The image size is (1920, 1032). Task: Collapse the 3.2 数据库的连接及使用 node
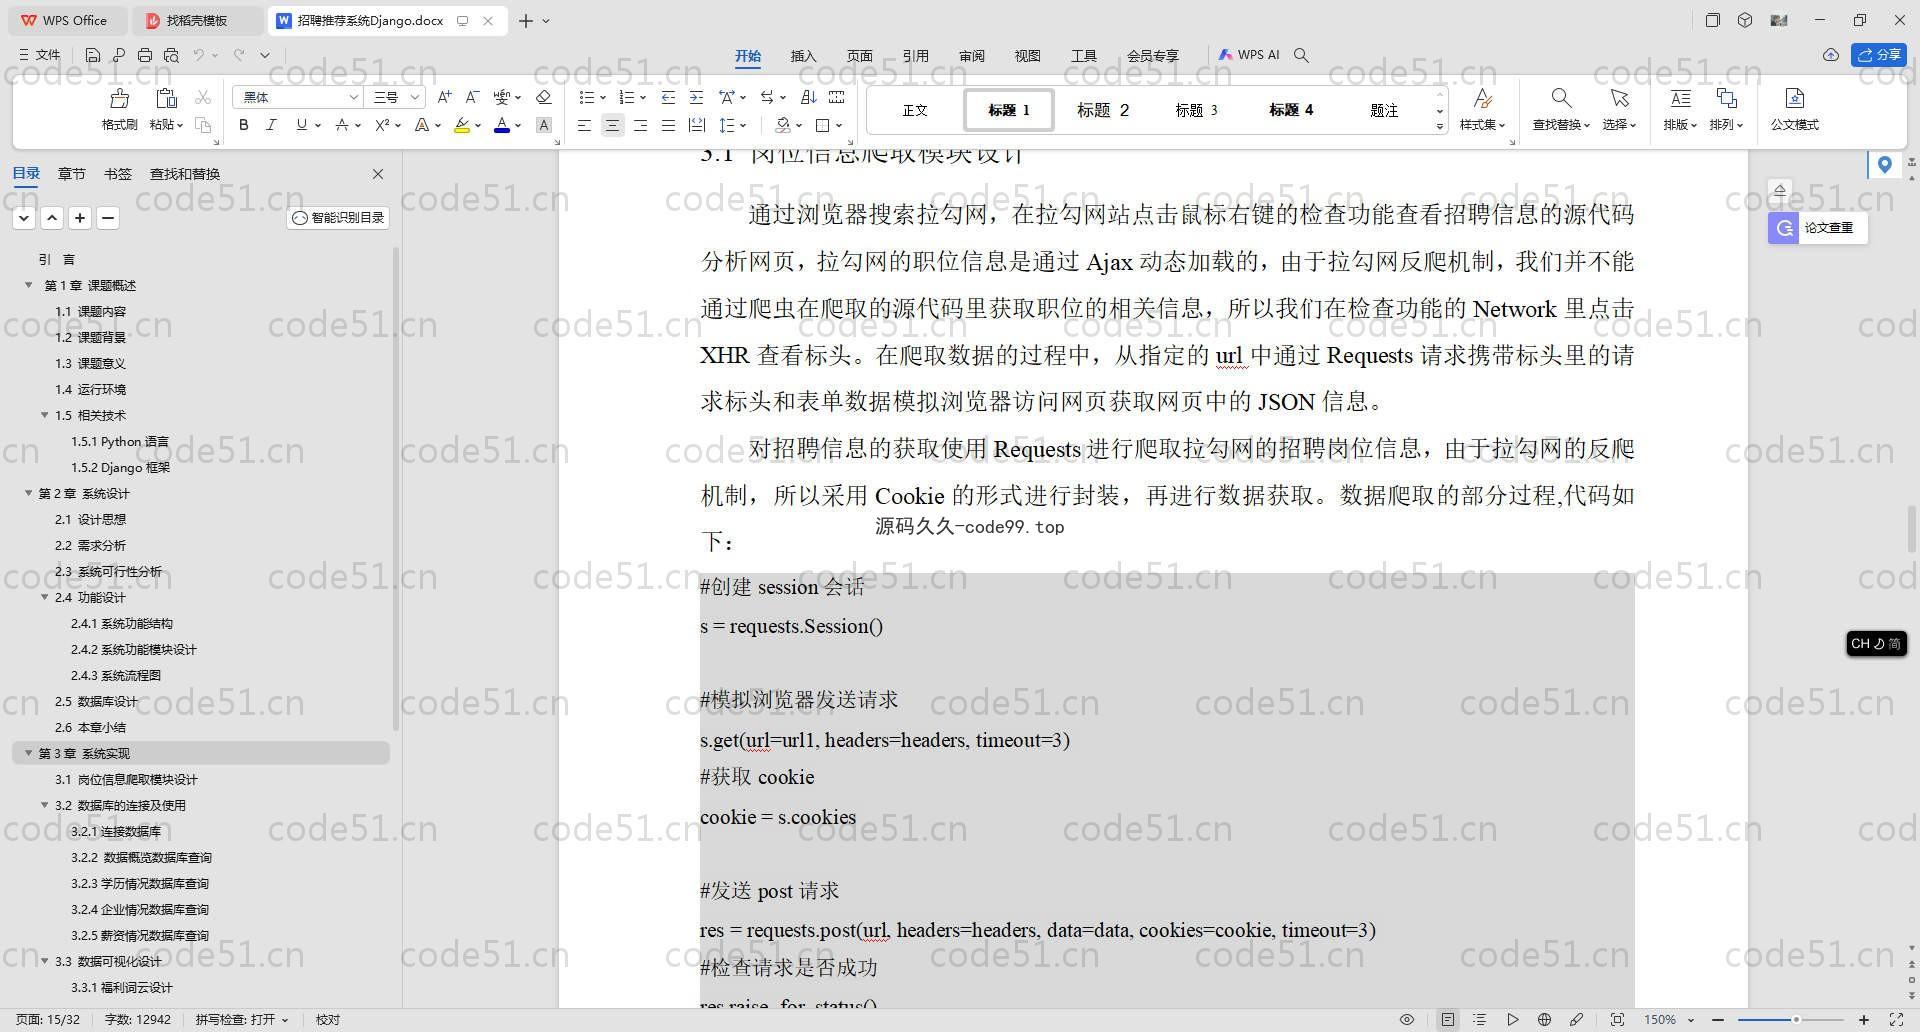pos(44,805)
